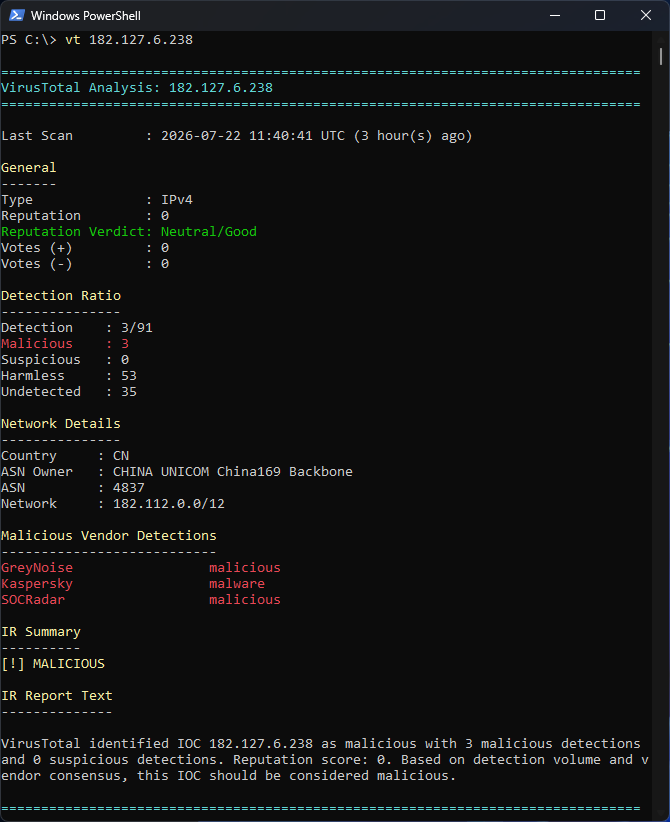
Task: Click the command text 'vt 182.127.6.238'
Action: (x=129, y=40)
